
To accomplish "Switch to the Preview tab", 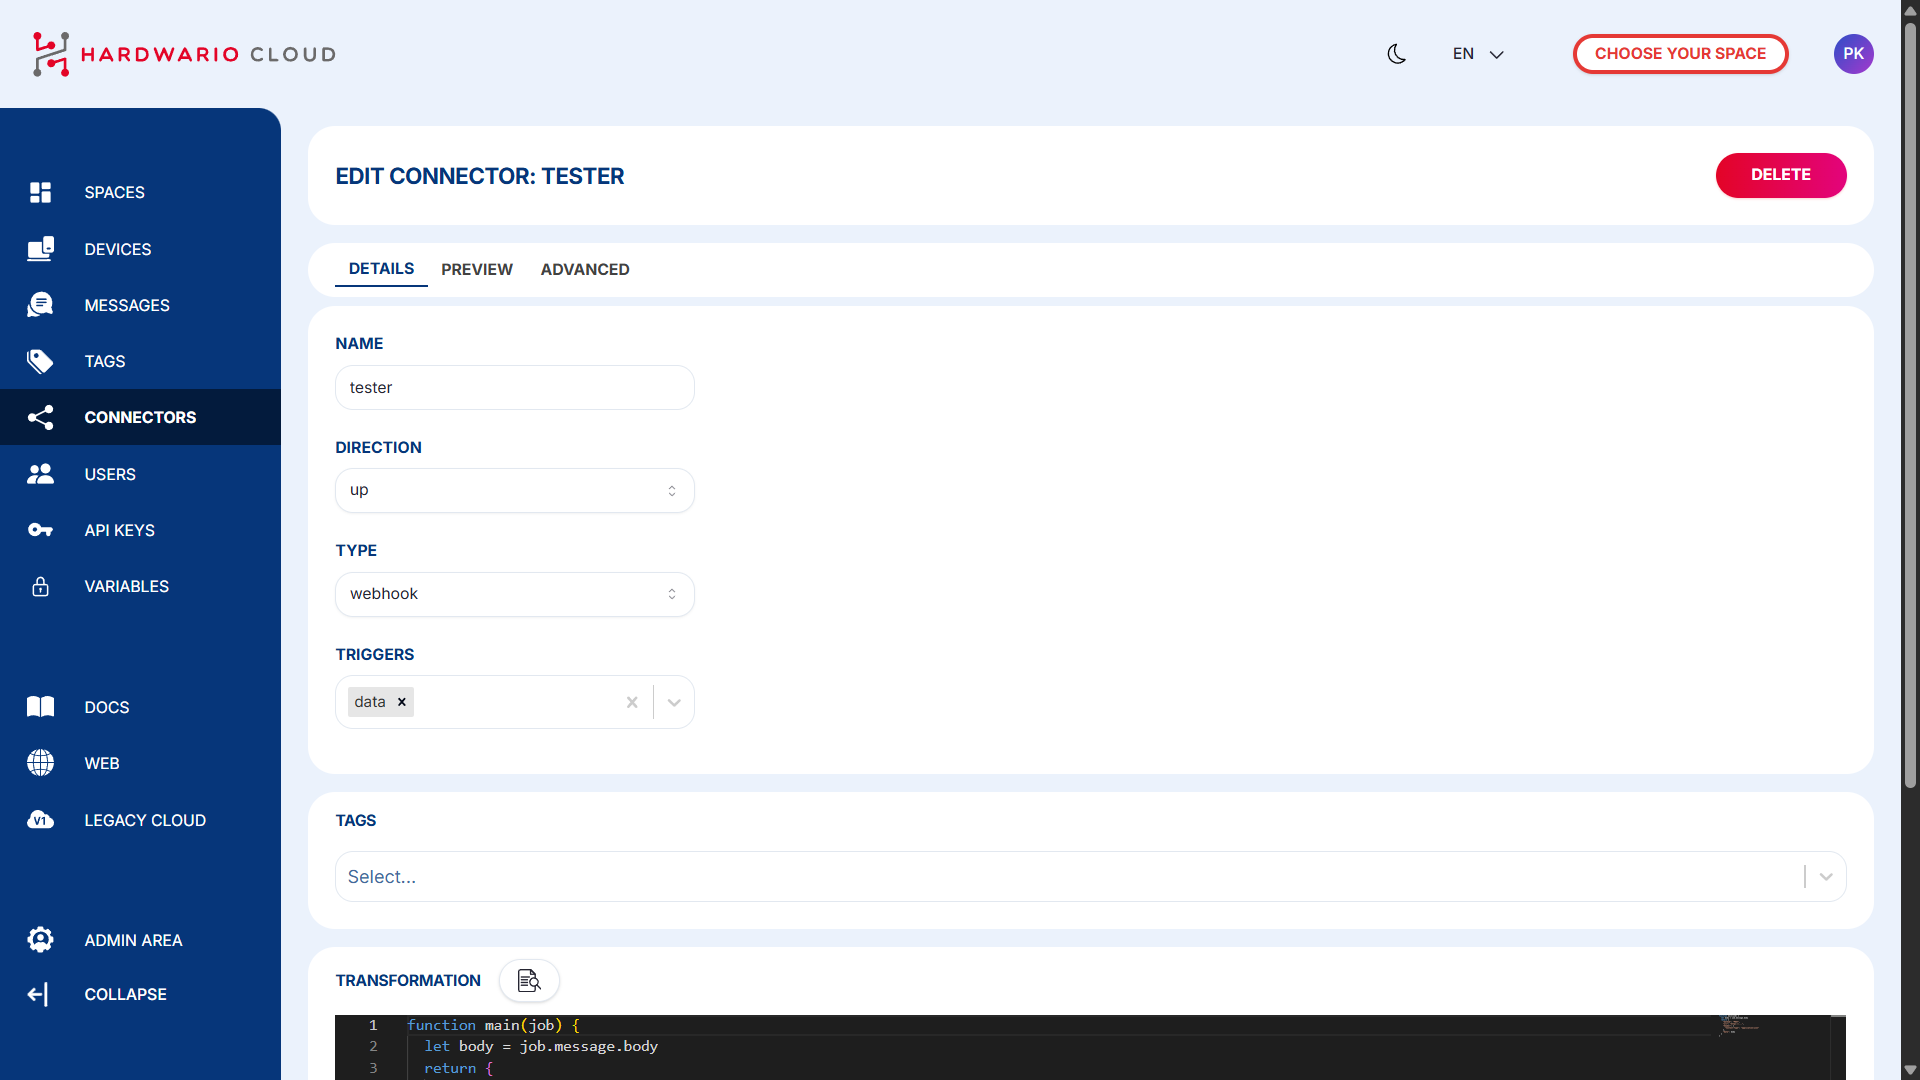I will click(x=476, y=270).
